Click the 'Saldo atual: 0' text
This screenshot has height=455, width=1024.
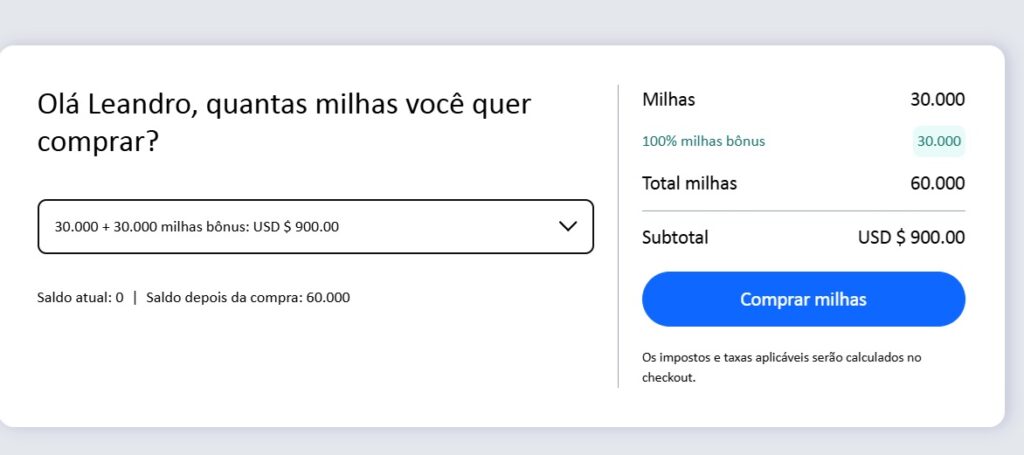(80, 297)
